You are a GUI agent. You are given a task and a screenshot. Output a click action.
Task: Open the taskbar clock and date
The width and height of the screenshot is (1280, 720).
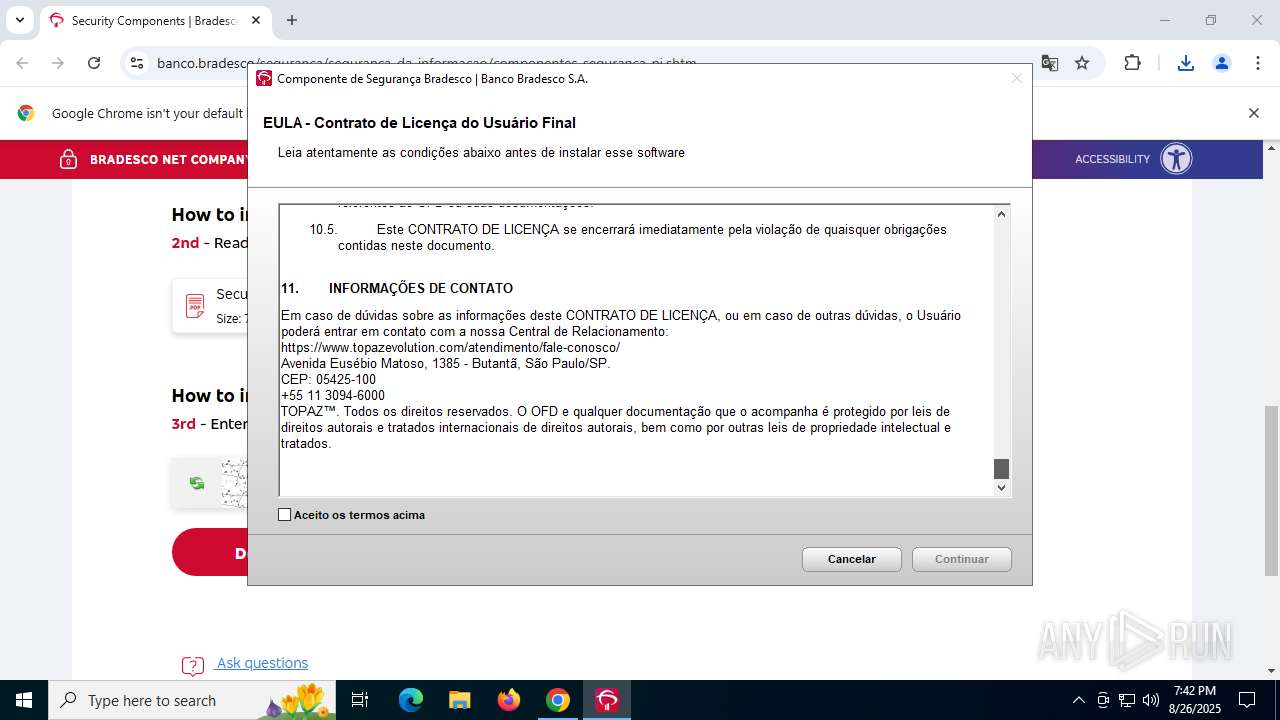[x=1195, y=700]
